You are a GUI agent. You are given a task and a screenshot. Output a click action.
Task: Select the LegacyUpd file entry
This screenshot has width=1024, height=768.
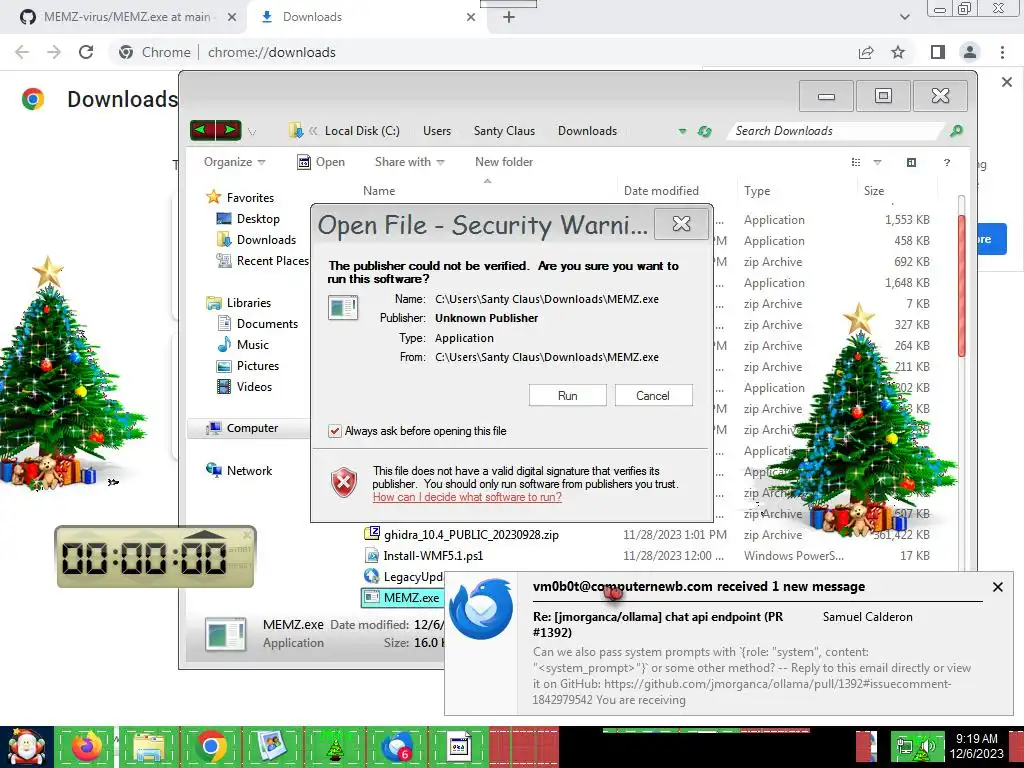click(x=404, y=577)
